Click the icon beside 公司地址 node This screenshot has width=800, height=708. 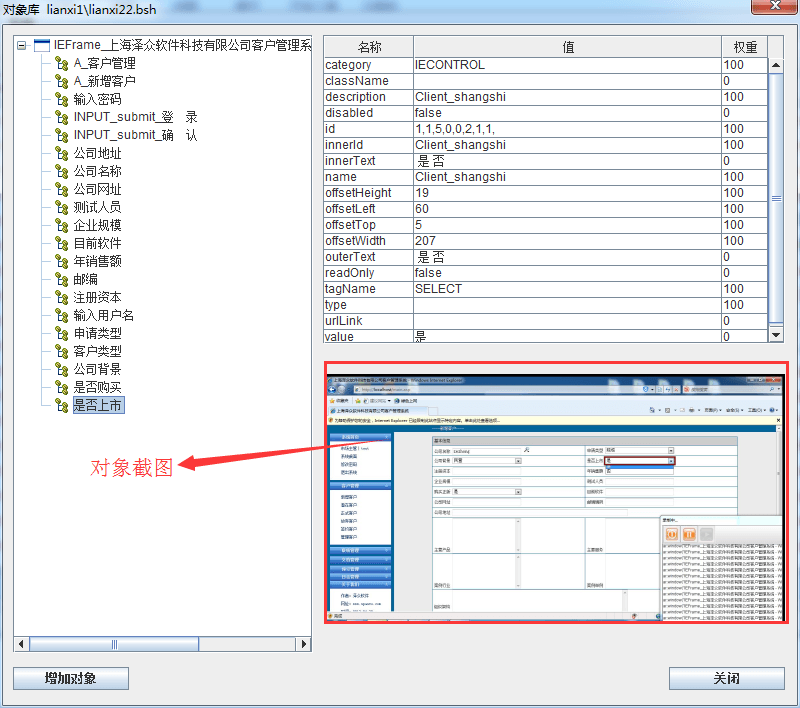(x=62, y=154)
